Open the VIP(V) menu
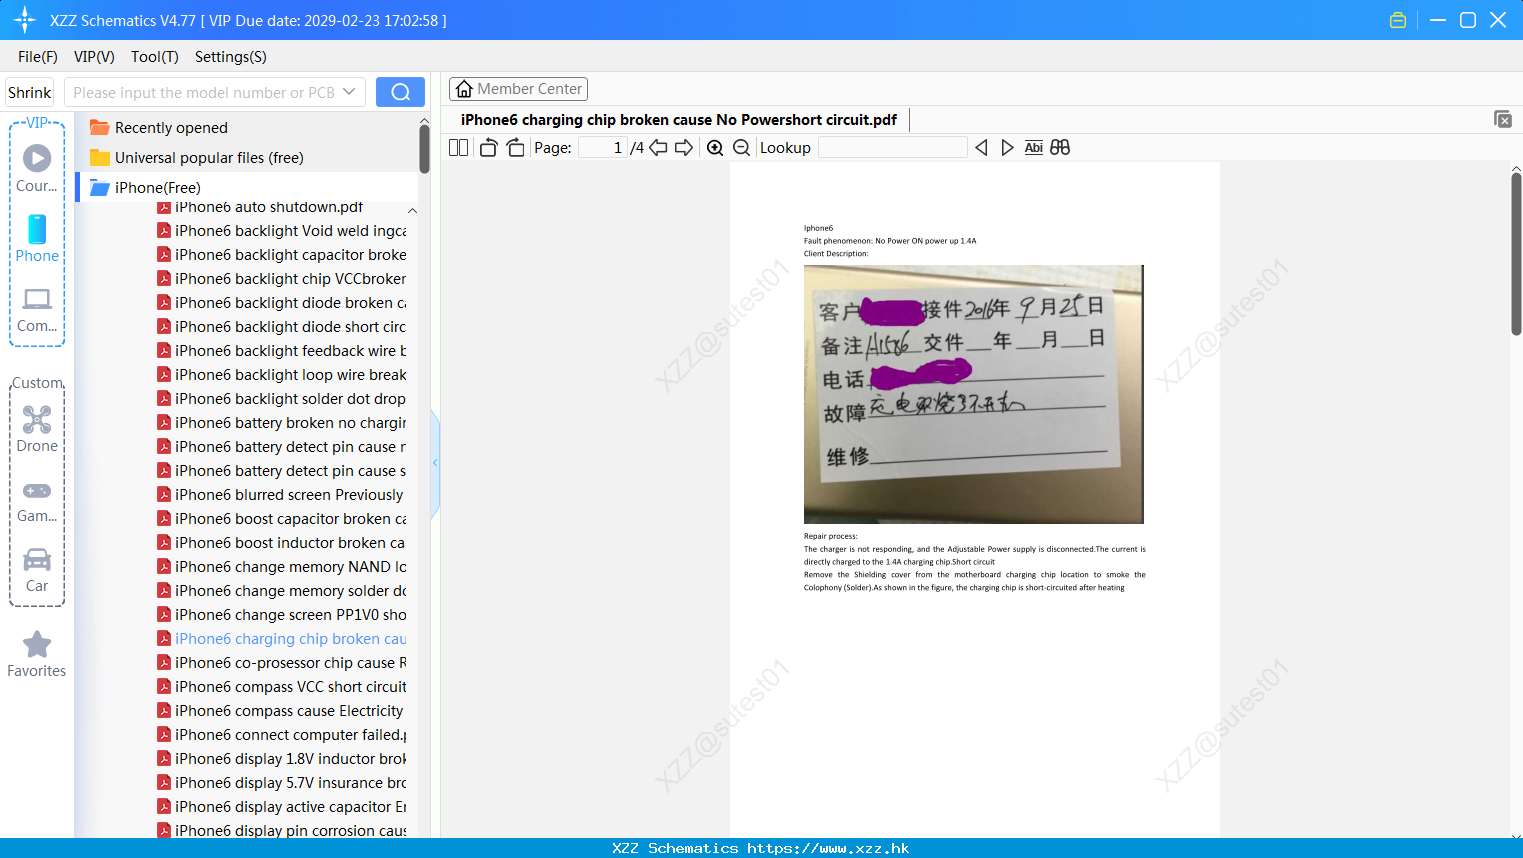 (94, 57)
